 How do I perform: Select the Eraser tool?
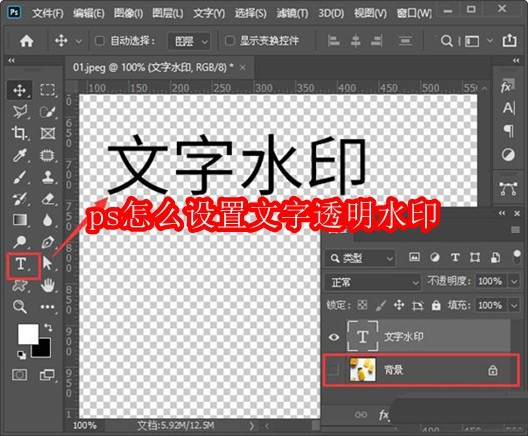point(47,199)
